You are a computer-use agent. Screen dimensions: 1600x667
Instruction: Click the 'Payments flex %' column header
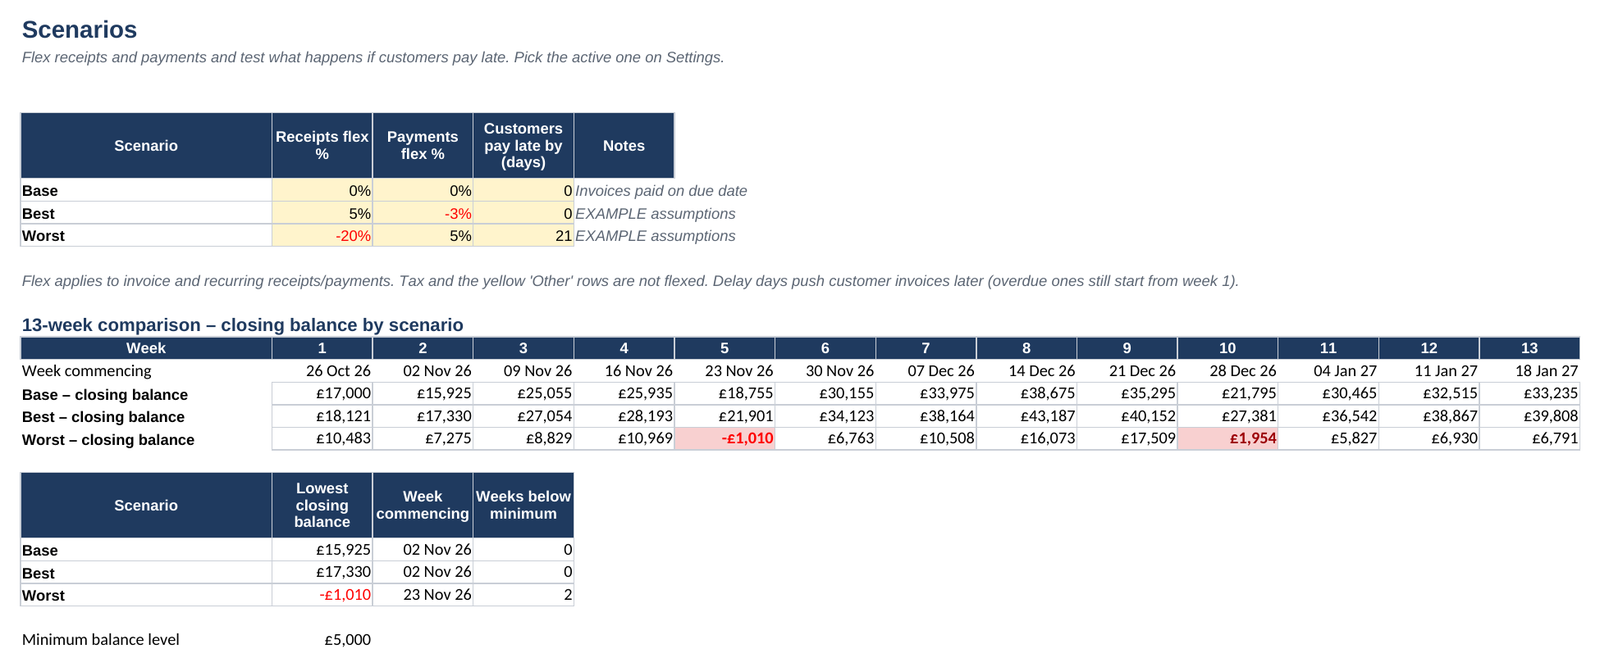[x=423, y=145]
